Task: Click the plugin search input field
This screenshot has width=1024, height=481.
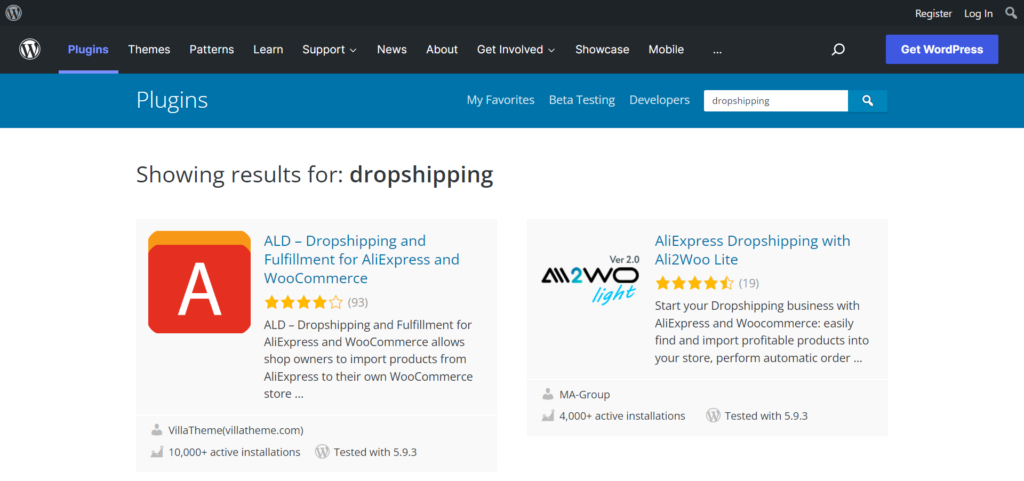Action: [x=776, y=101]
